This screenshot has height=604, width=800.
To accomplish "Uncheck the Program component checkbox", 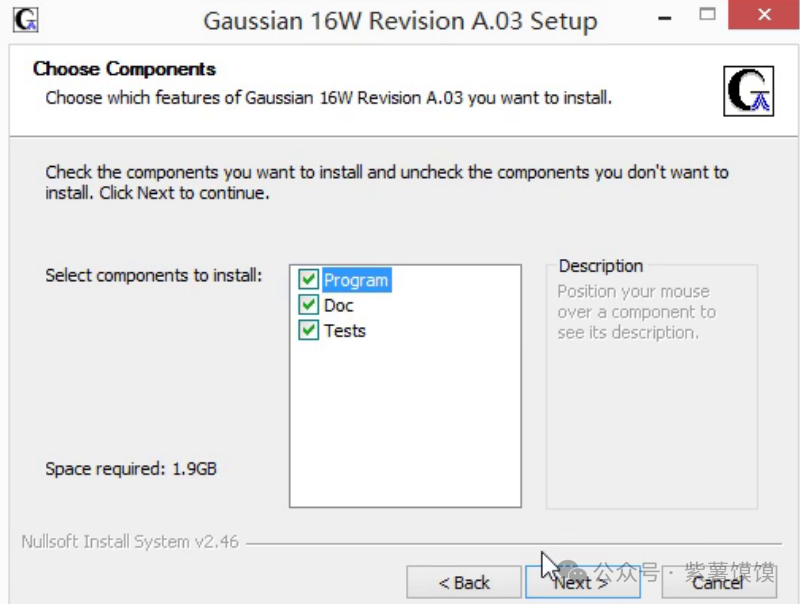I will click(x=309, y=280).
